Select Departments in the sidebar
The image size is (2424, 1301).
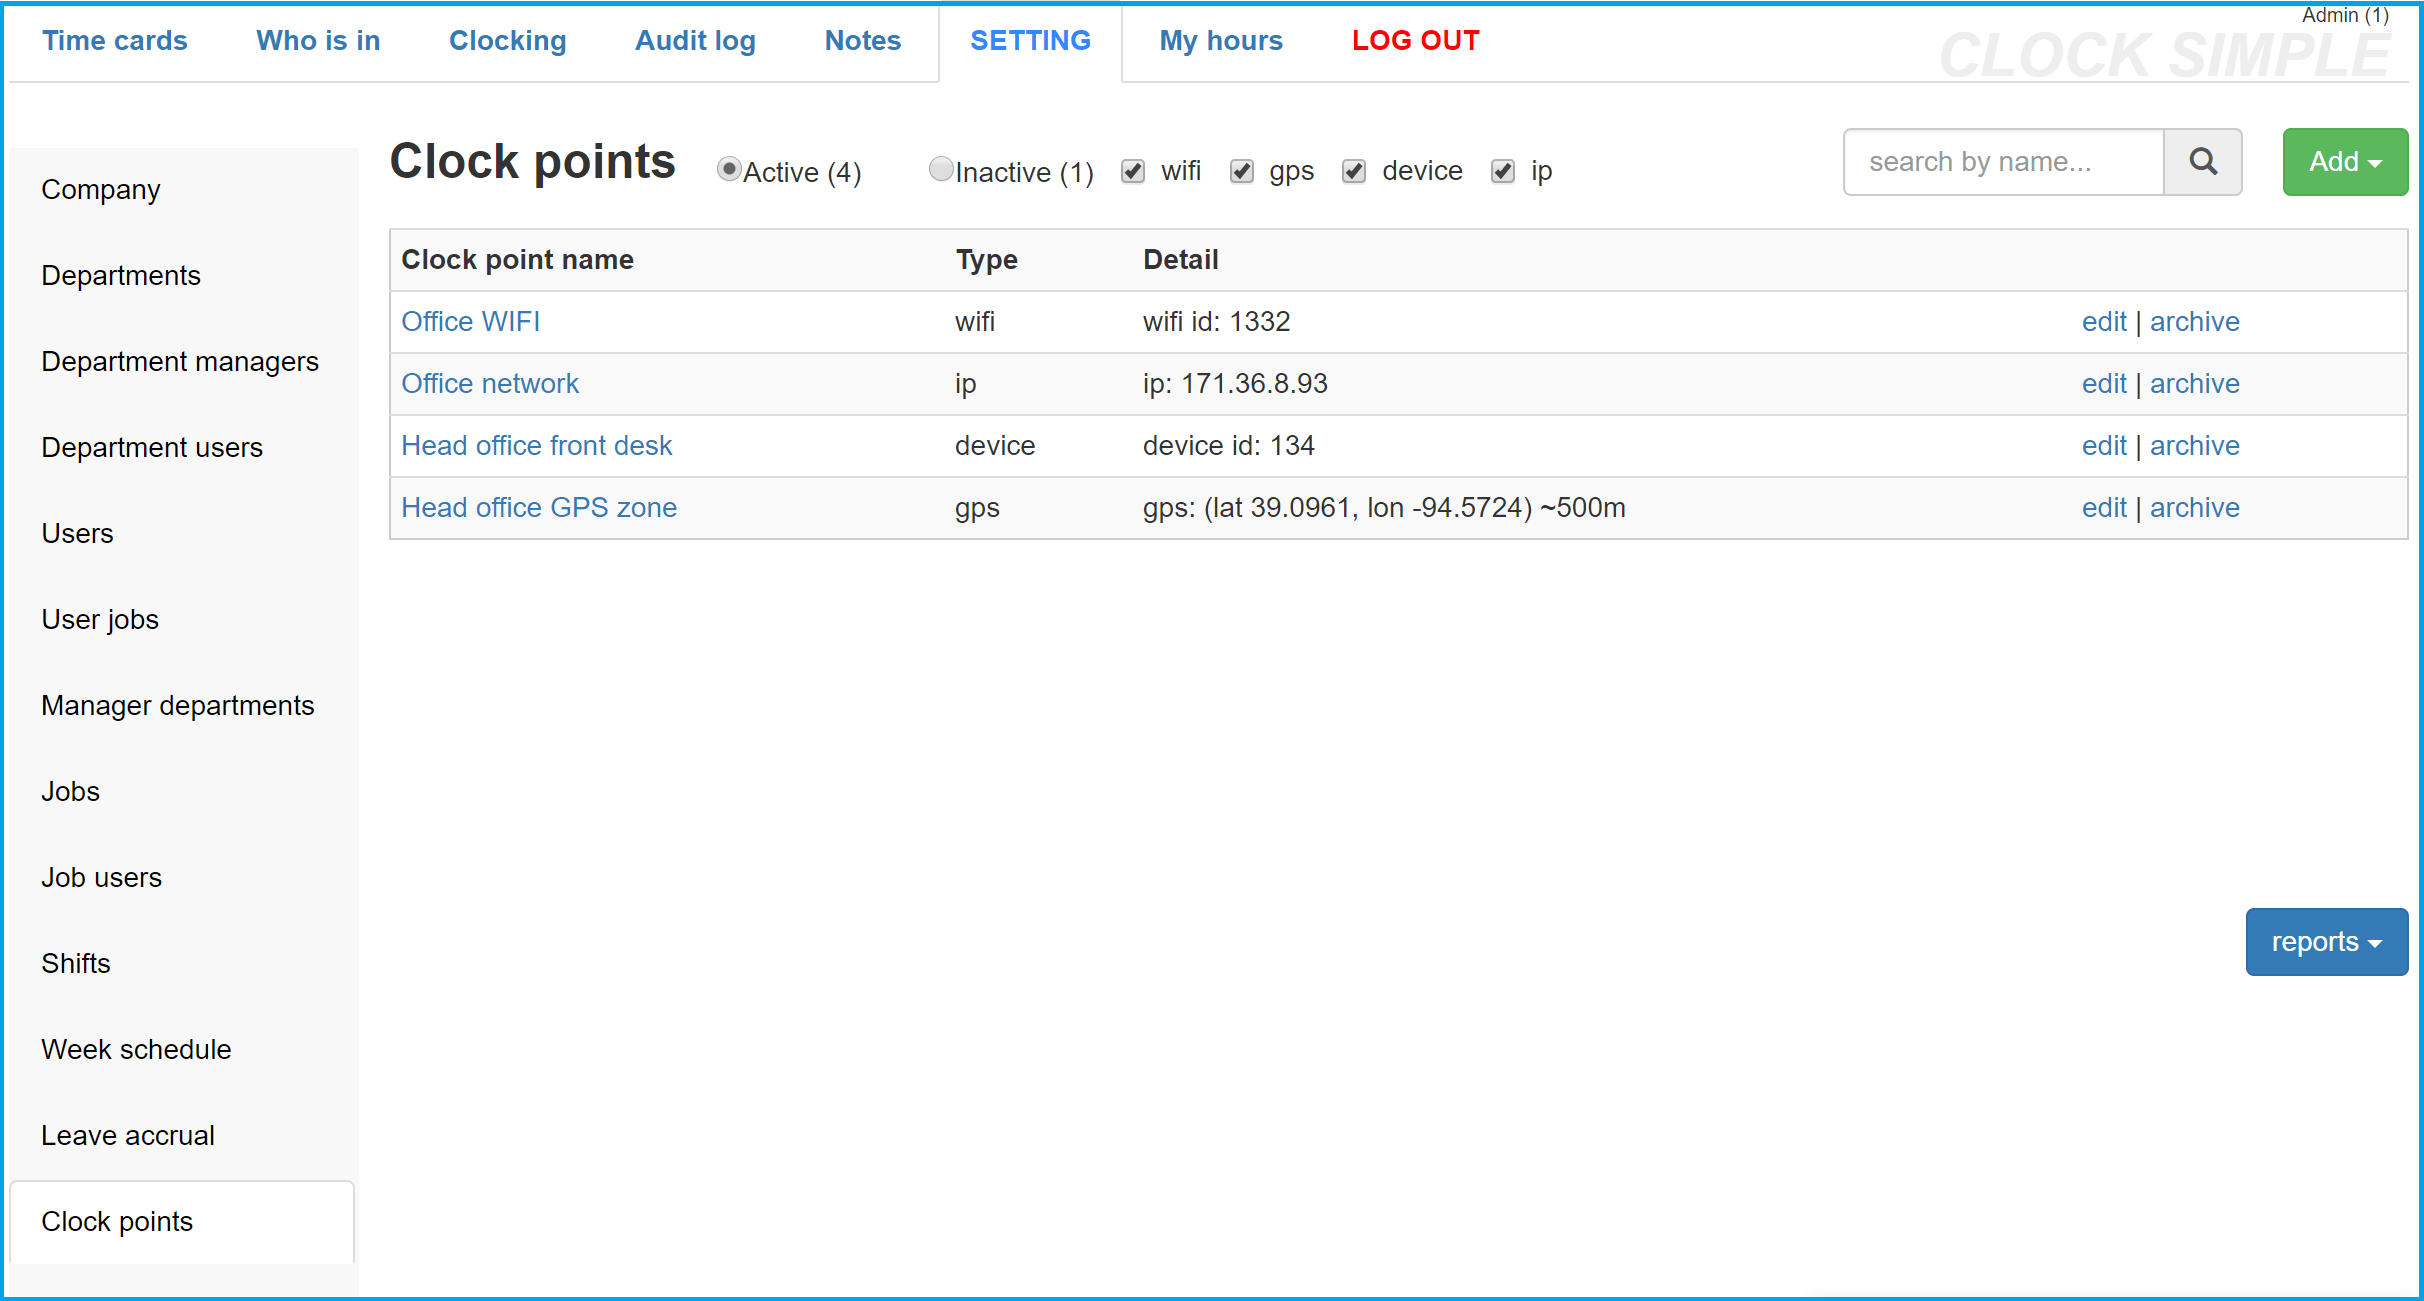coord(121,275)
